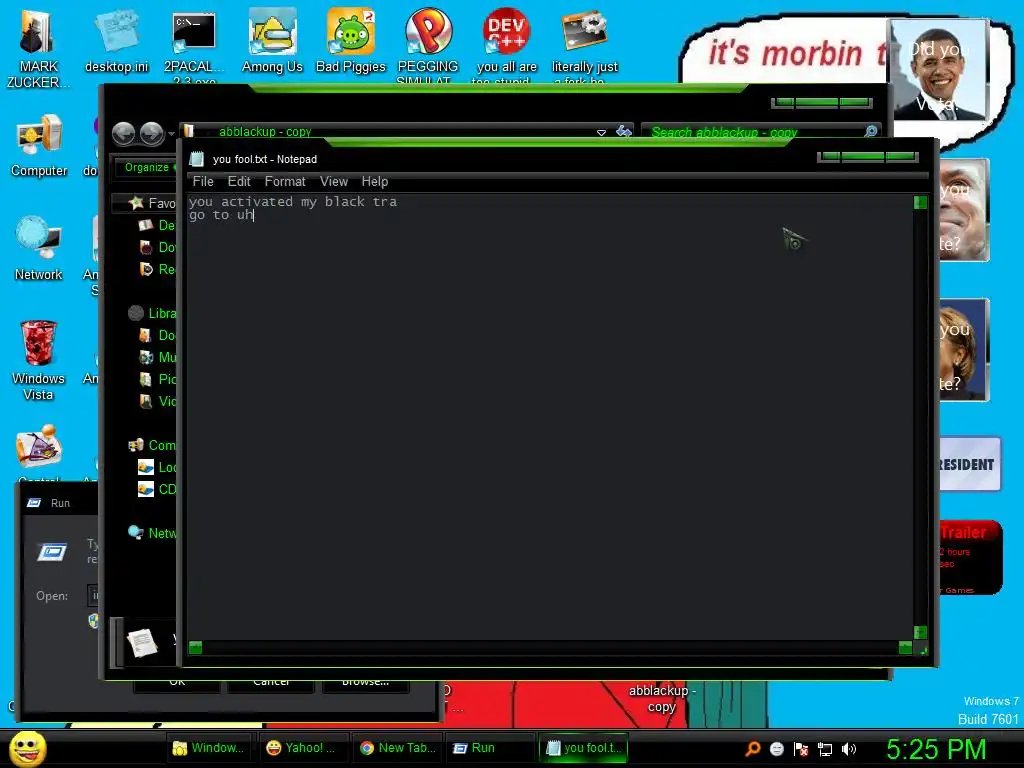Open the abblackup - copy desktop folder
The image size is (1024, 768).
pyautogui.click(x=662, y=698)
